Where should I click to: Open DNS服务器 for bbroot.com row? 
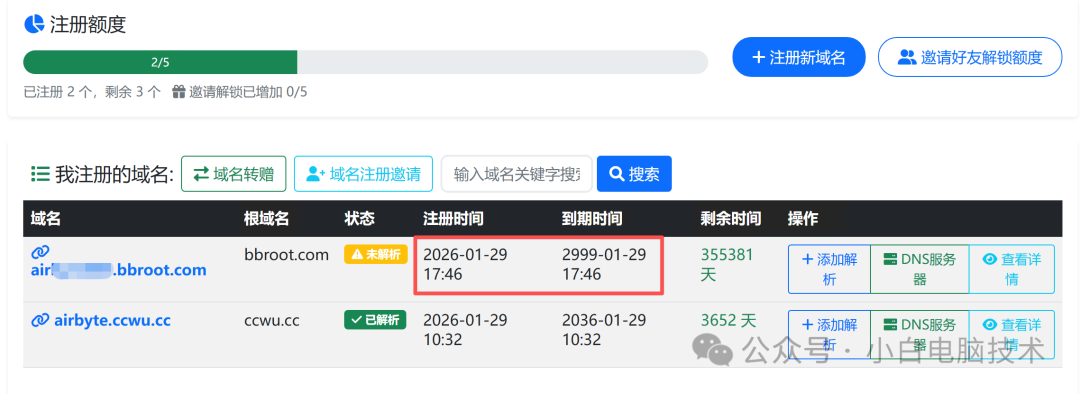click(x=920, y=269)
